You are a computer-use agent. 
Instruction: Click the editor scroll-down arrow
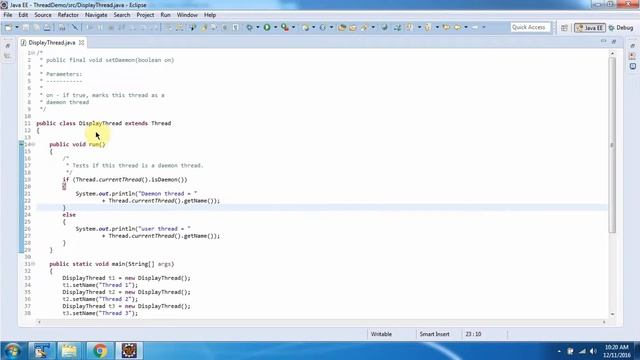(x=612, y=314)
